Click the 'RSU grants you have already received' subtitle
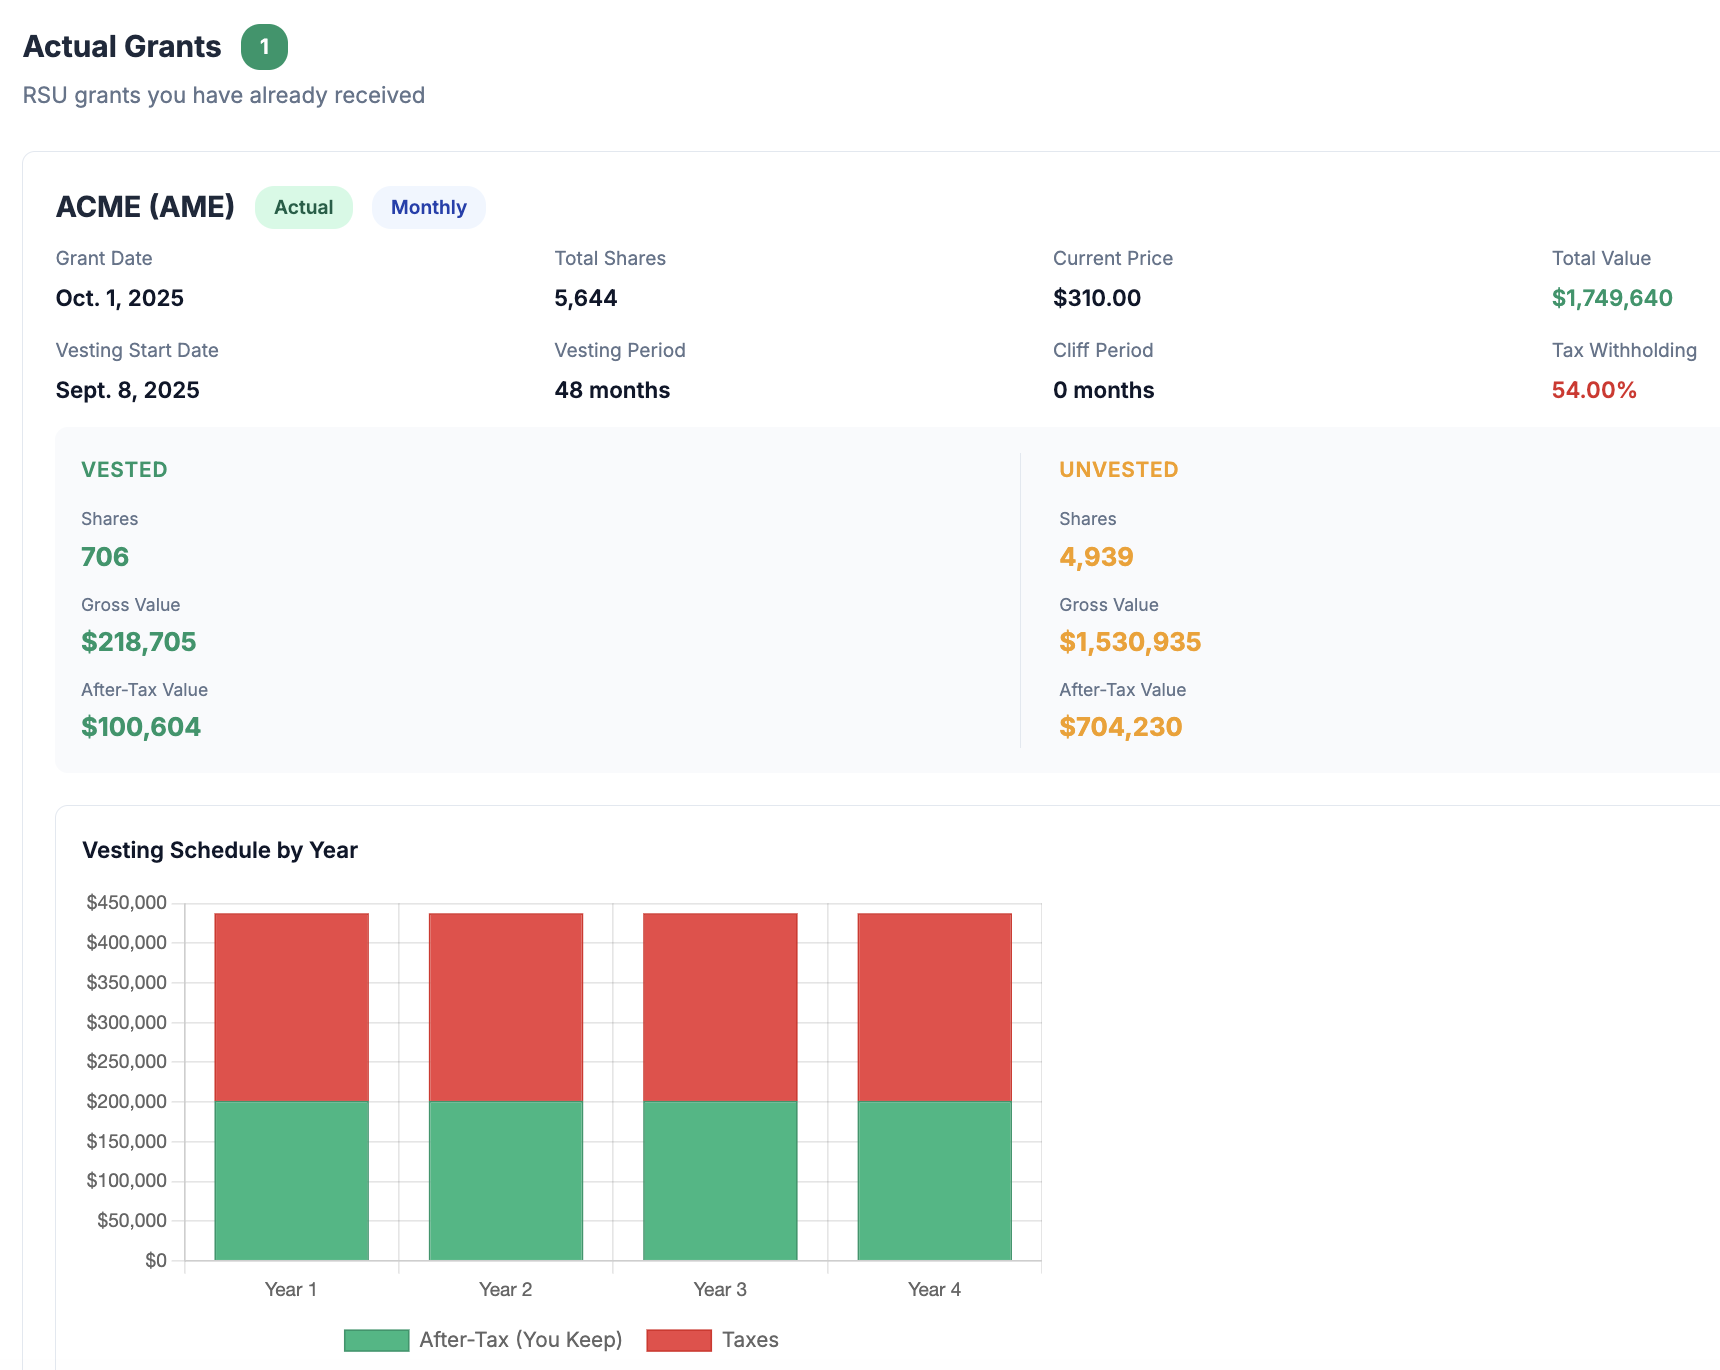Image resolution: width=1720 pixels, height=1370 pixels. click(224, 96)
